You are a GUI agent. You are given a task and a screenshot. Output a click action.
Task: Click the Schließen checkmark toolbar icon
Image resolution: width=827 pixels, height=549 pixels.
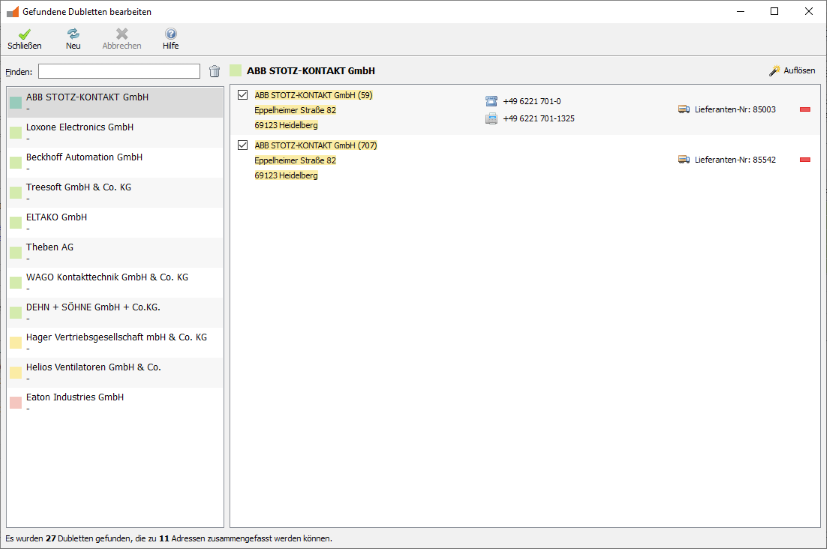(x=24, y=35)
